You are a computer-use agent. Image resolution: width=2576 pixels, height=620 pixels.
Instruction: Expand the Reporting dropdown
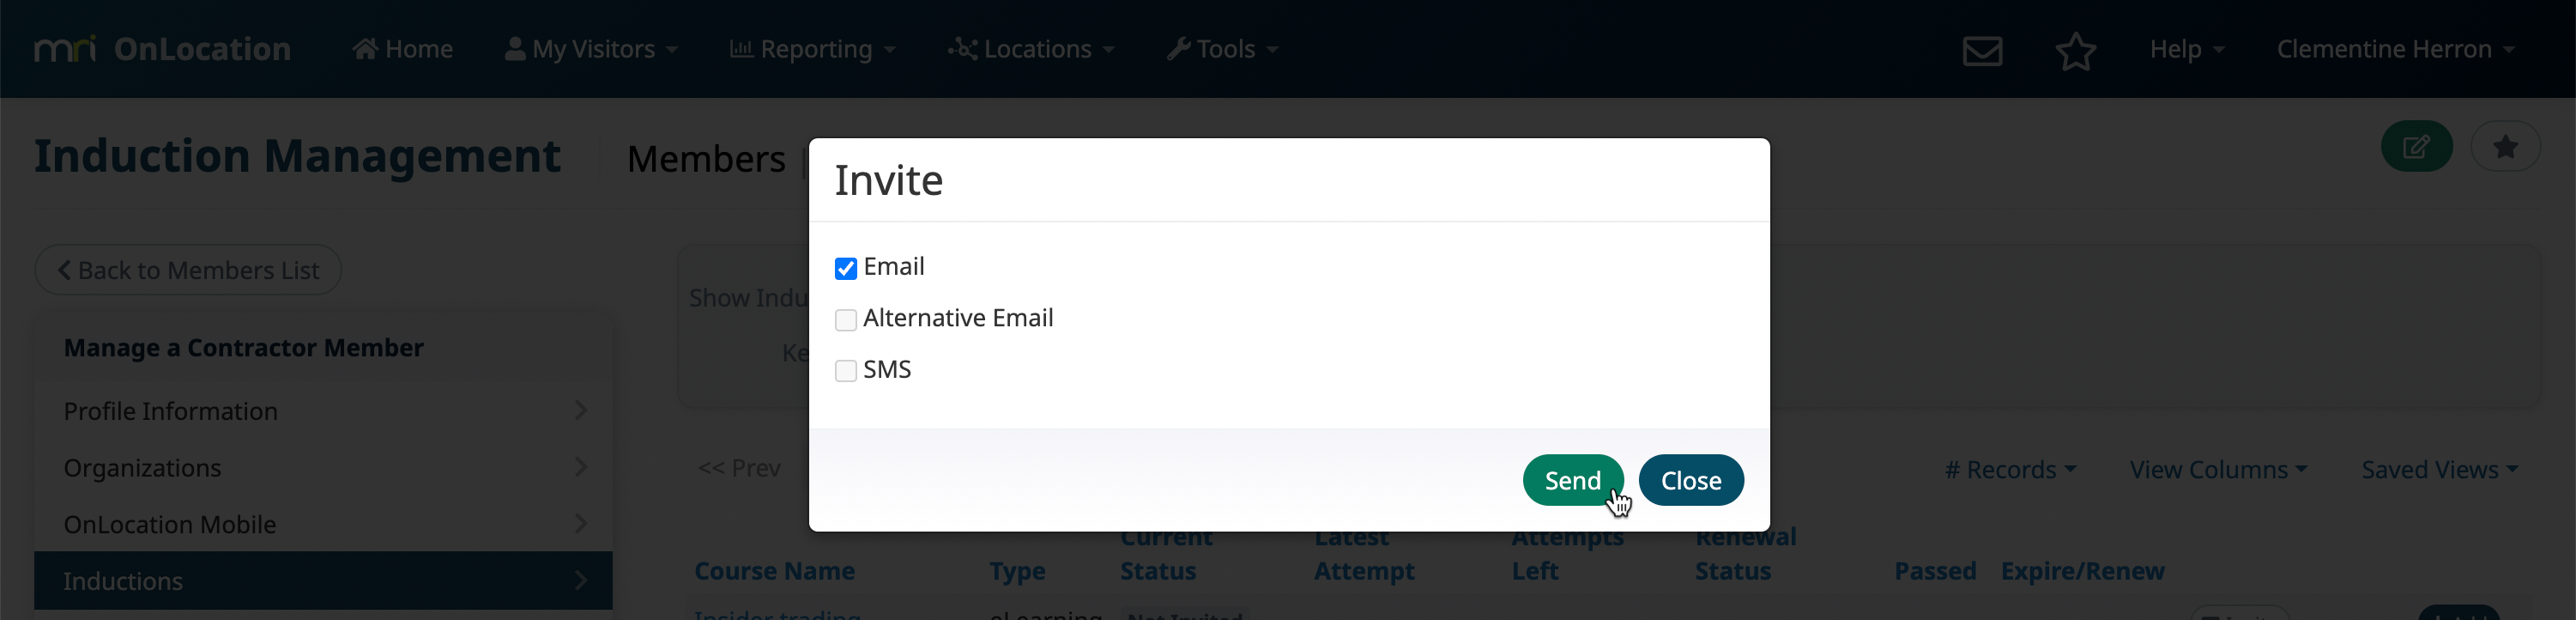(x=813, y=49)
